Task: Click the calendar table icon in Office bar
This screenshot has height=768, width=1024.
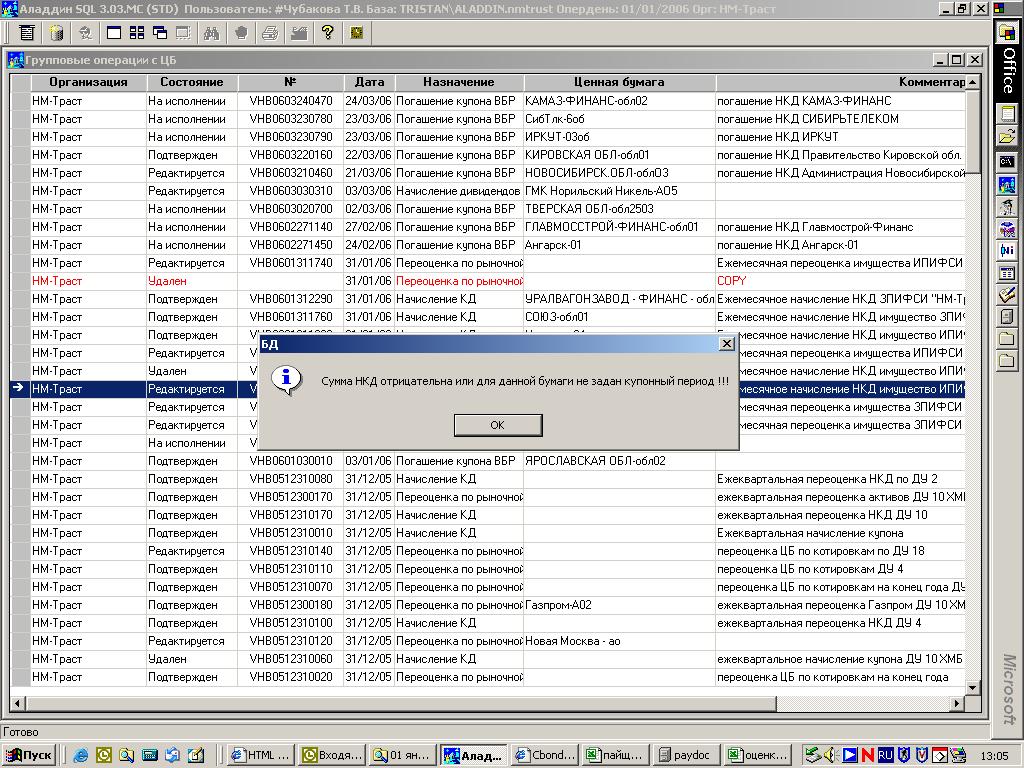Action: [1007, 273]
